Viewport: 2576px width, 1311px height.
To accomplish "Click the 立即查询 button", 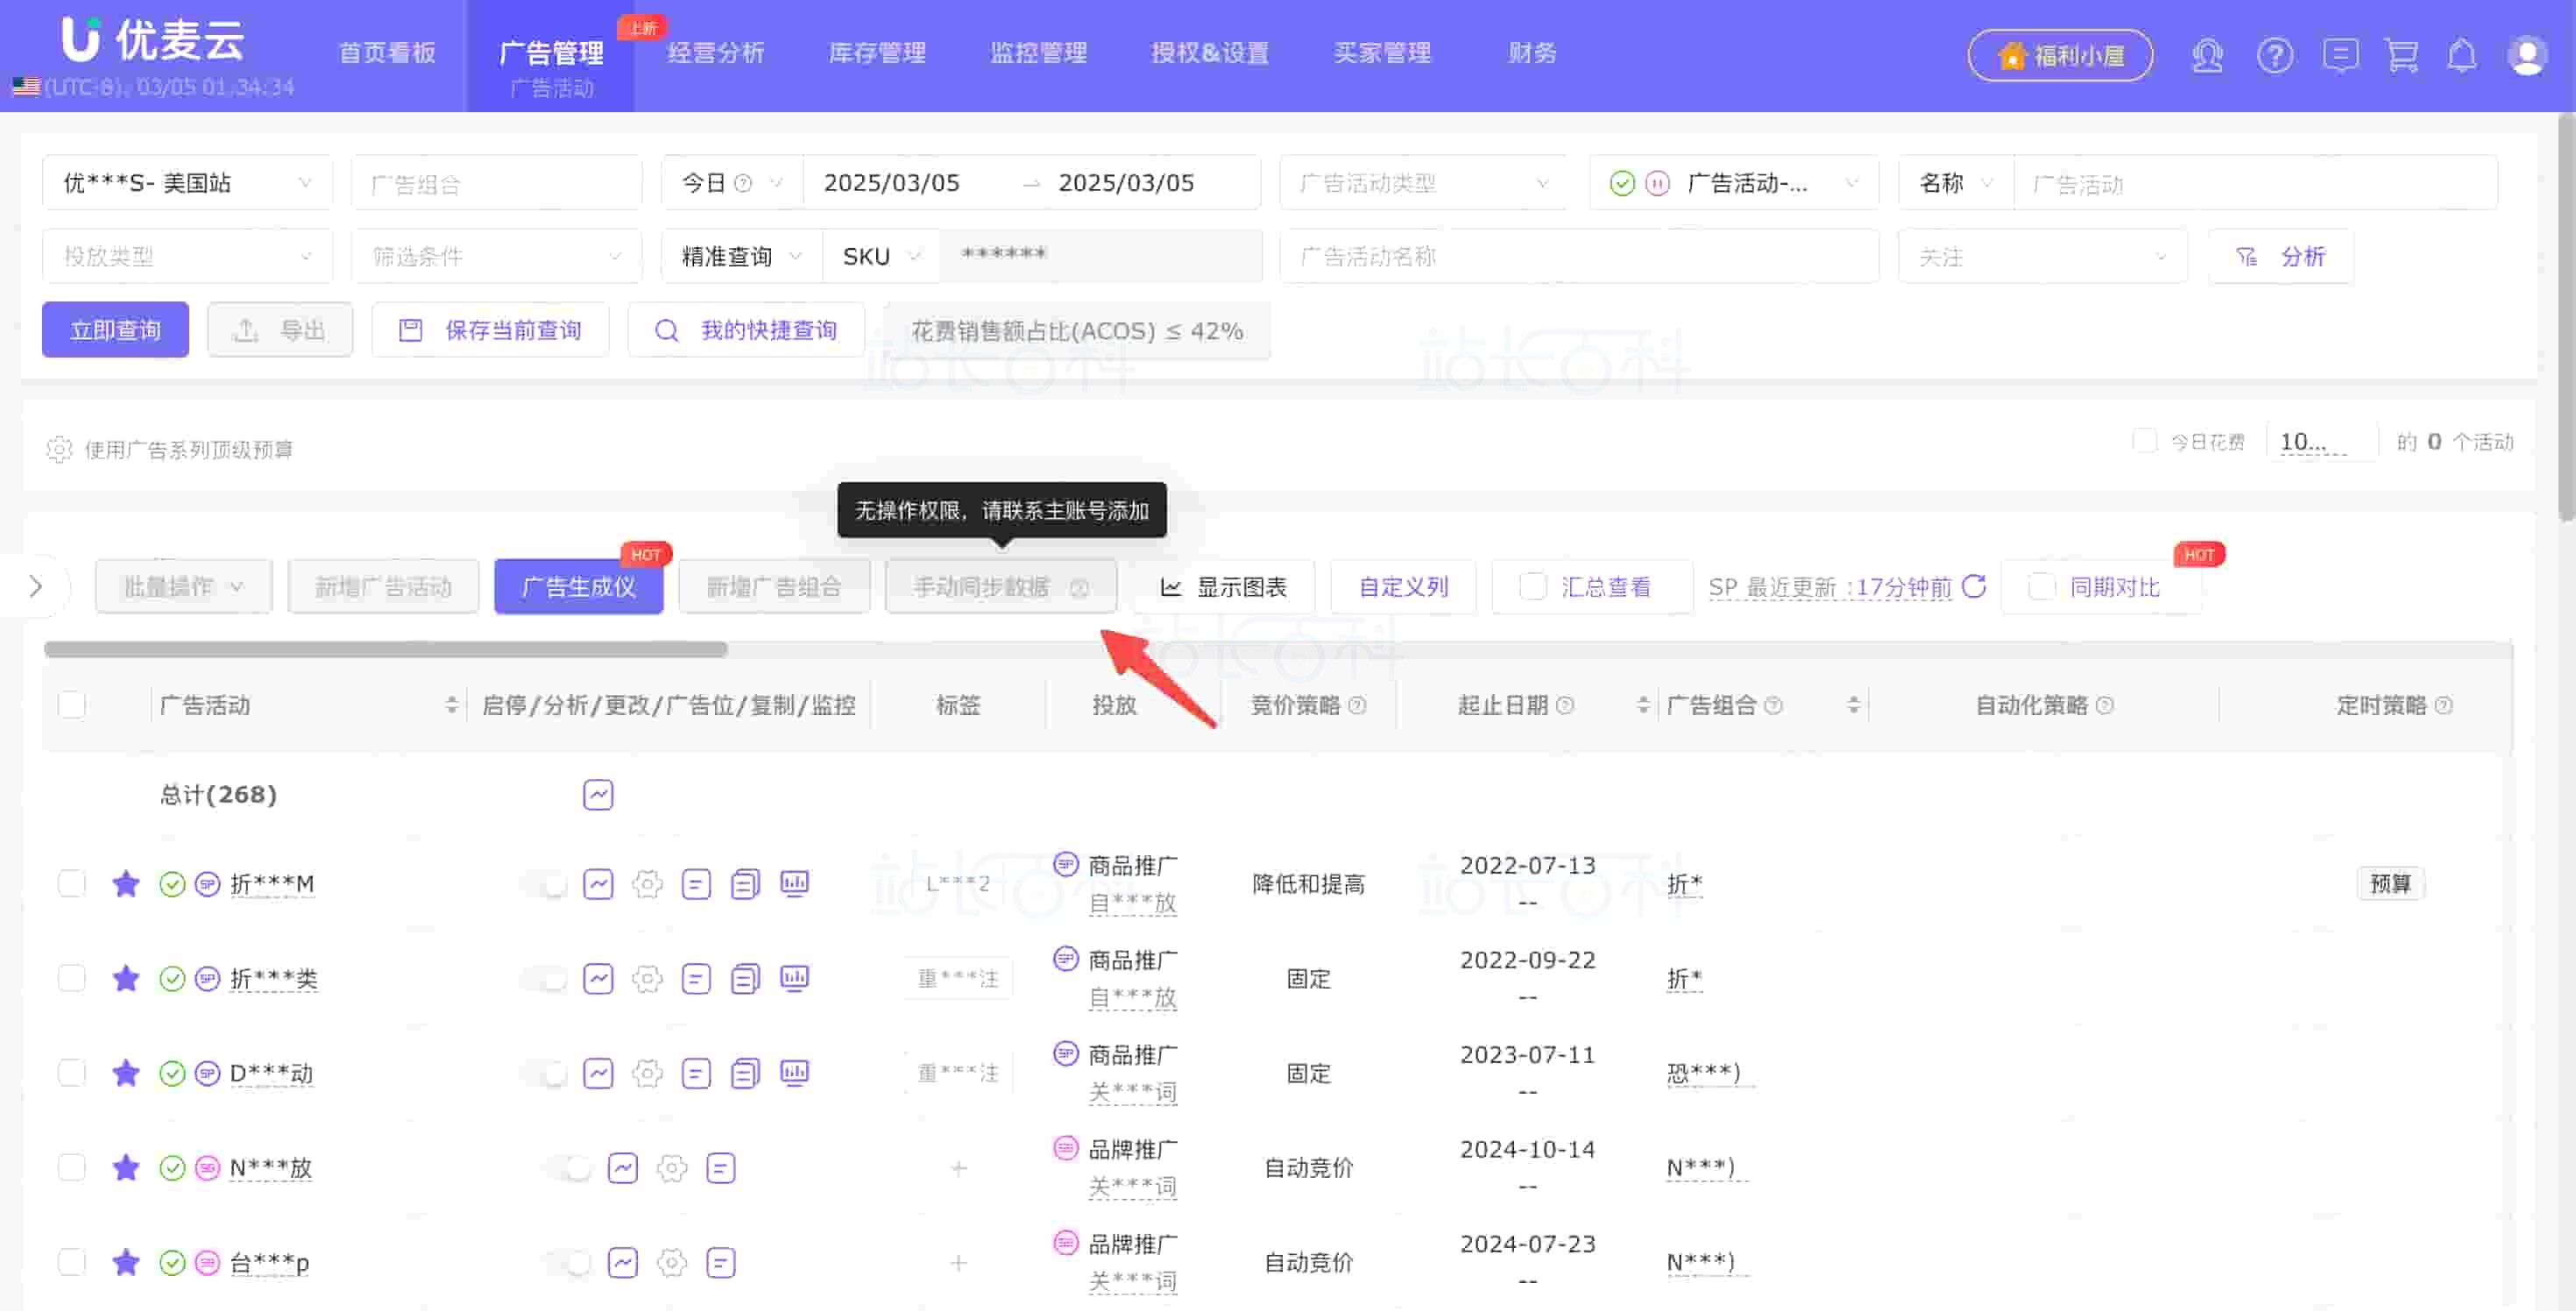I will (x=115, y=330).
